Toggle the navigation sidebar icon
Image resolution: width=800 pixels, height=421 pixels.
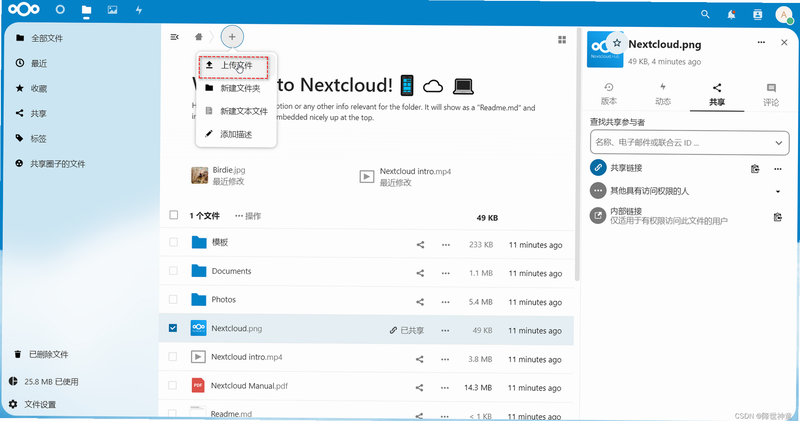(174, 37)
